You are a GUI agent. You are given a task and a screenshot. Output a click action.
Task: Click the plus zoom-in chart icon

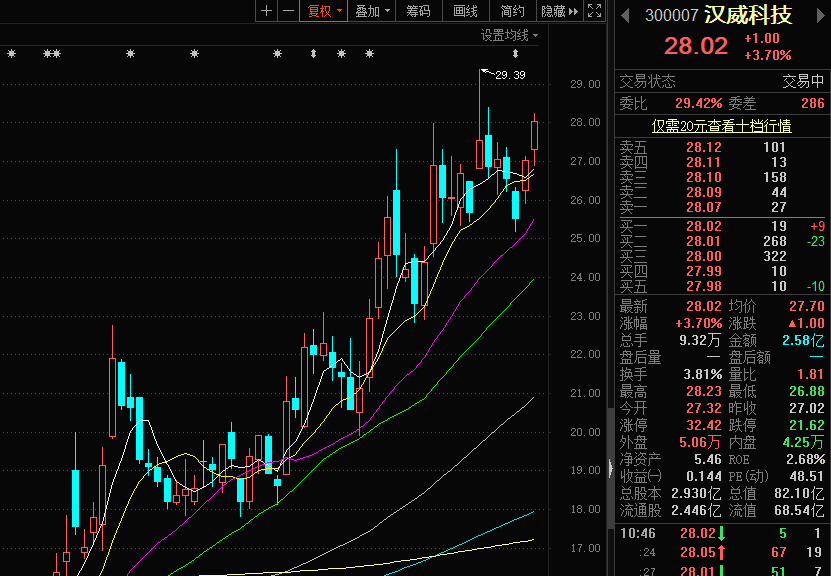(x=266, y=11)
